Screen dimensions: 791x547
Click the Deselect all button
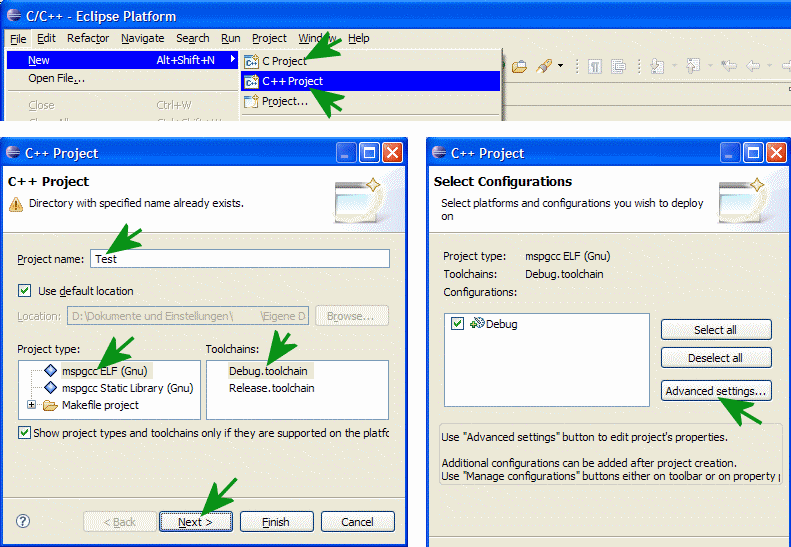click(x=716, y=358)
